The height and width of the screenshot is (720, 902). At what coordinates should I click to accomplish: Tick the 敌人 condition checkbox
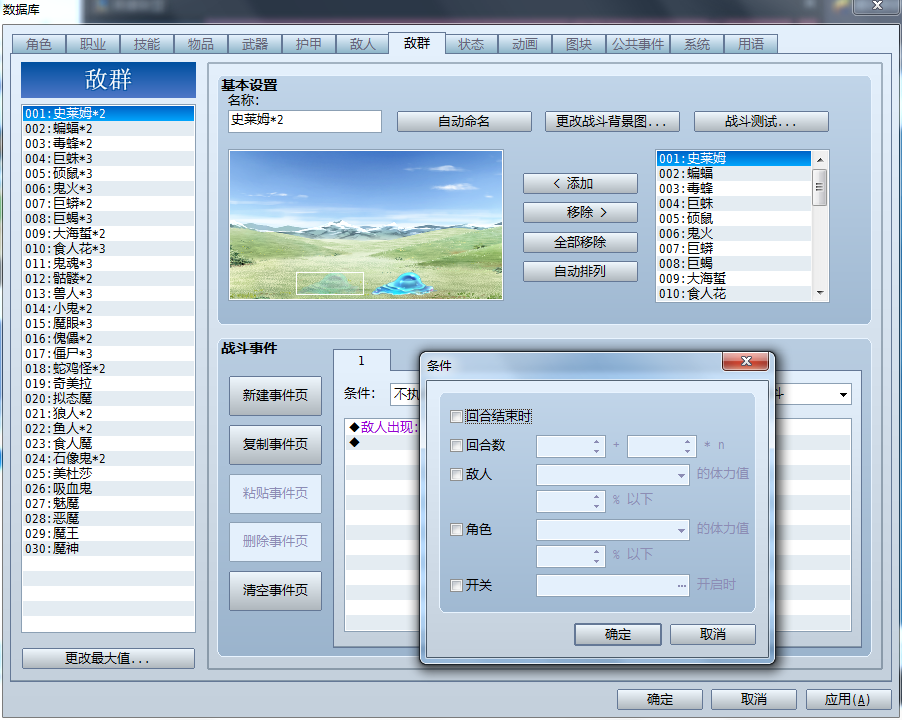point(456,474)
